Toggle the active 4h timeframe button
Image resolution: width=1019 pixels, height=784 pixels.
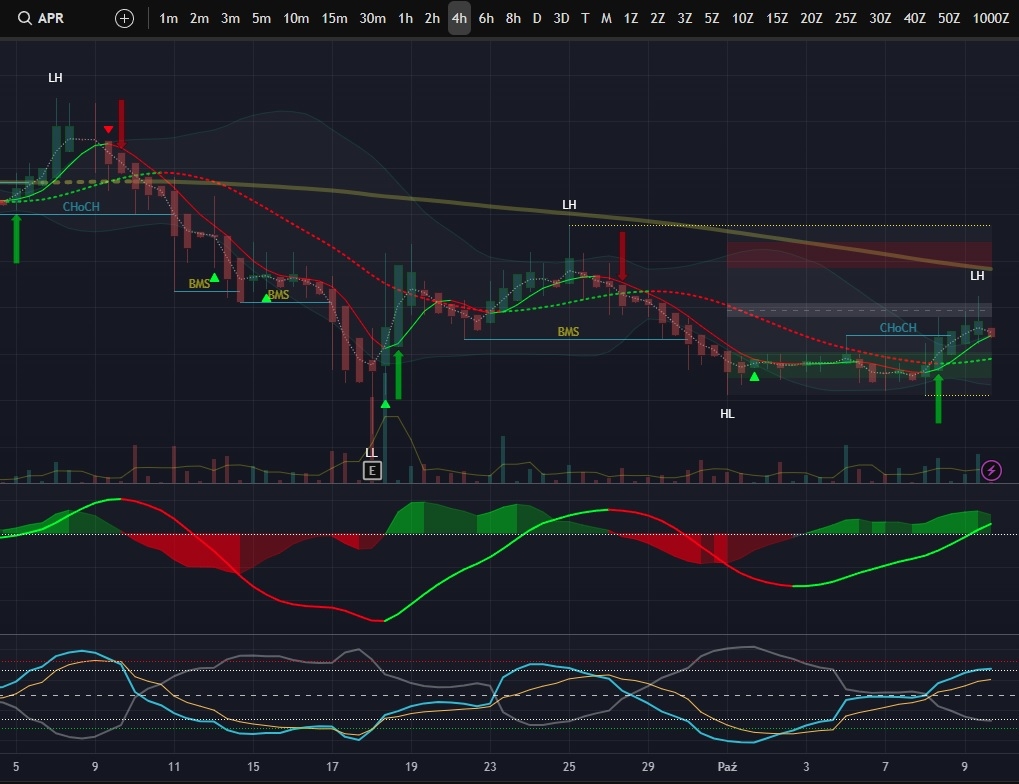pyautogui.click(x=459, y=18)
